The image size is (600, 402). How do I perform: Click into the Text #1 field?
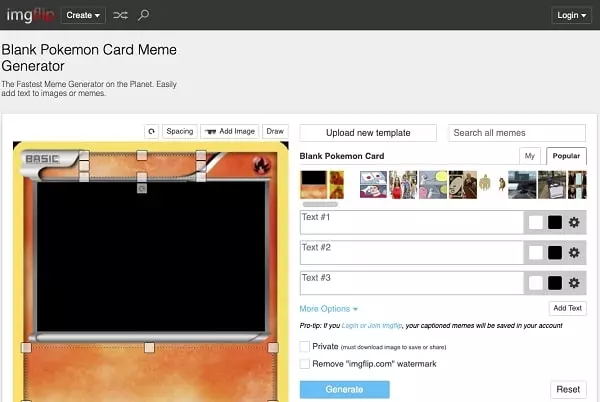(412, 222)
